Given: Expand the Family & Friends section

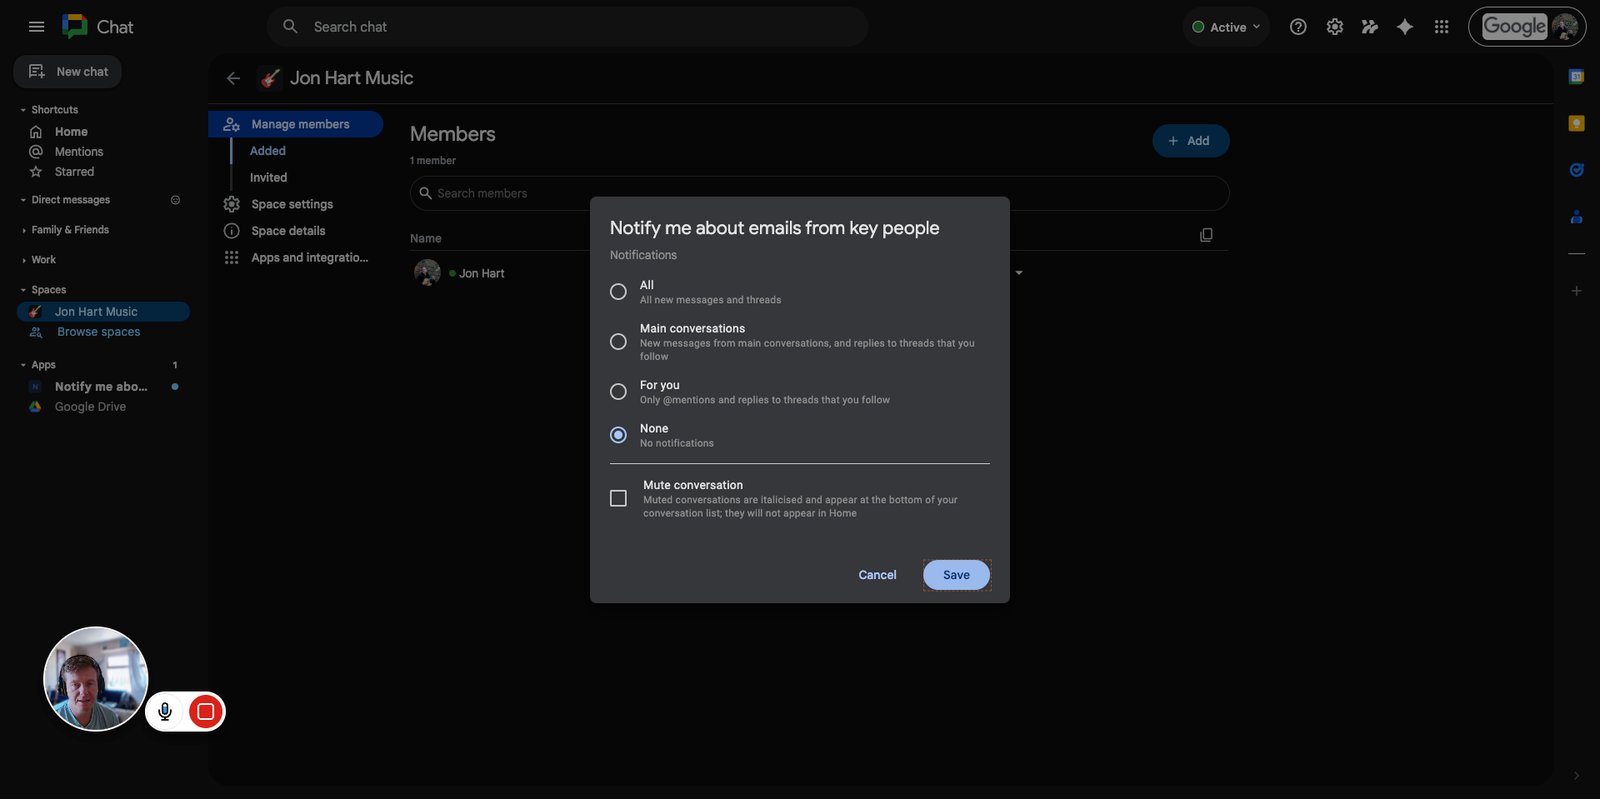Looking at the screenshot, I should pyautogui.click(x=23, y=230).
